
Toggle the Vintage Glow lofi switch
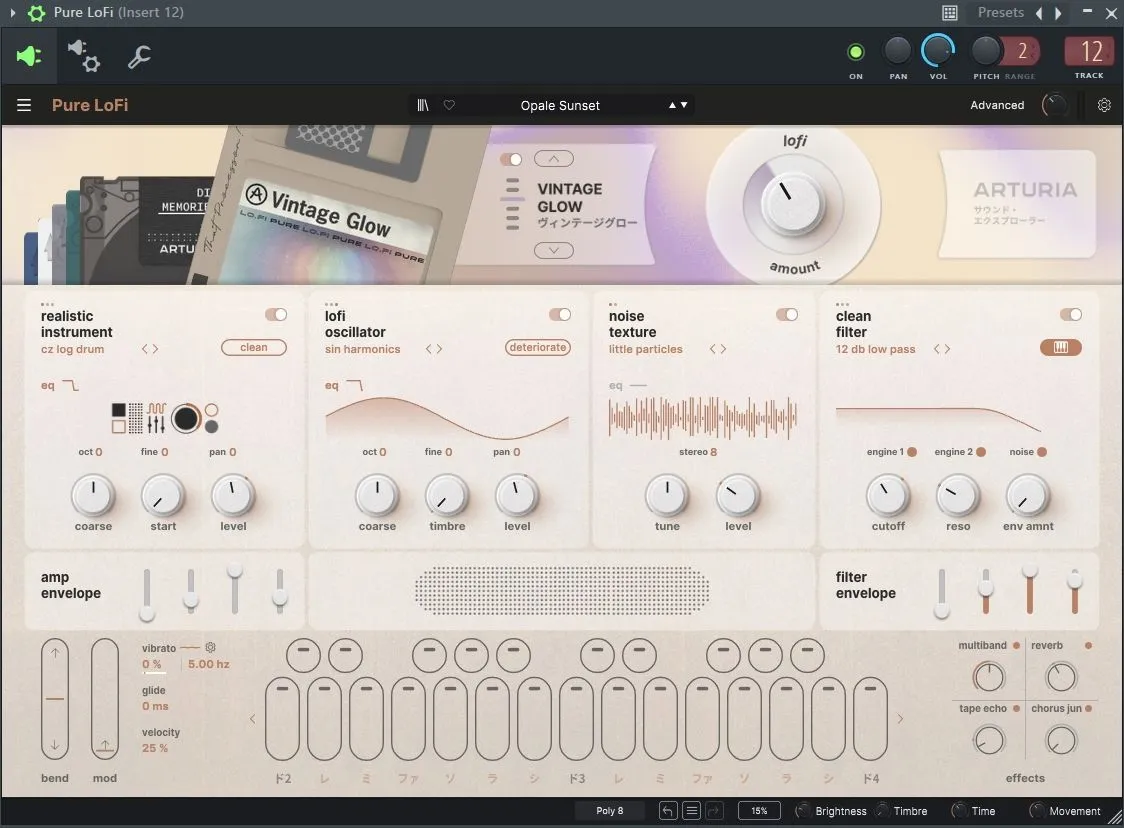point(511,159)
